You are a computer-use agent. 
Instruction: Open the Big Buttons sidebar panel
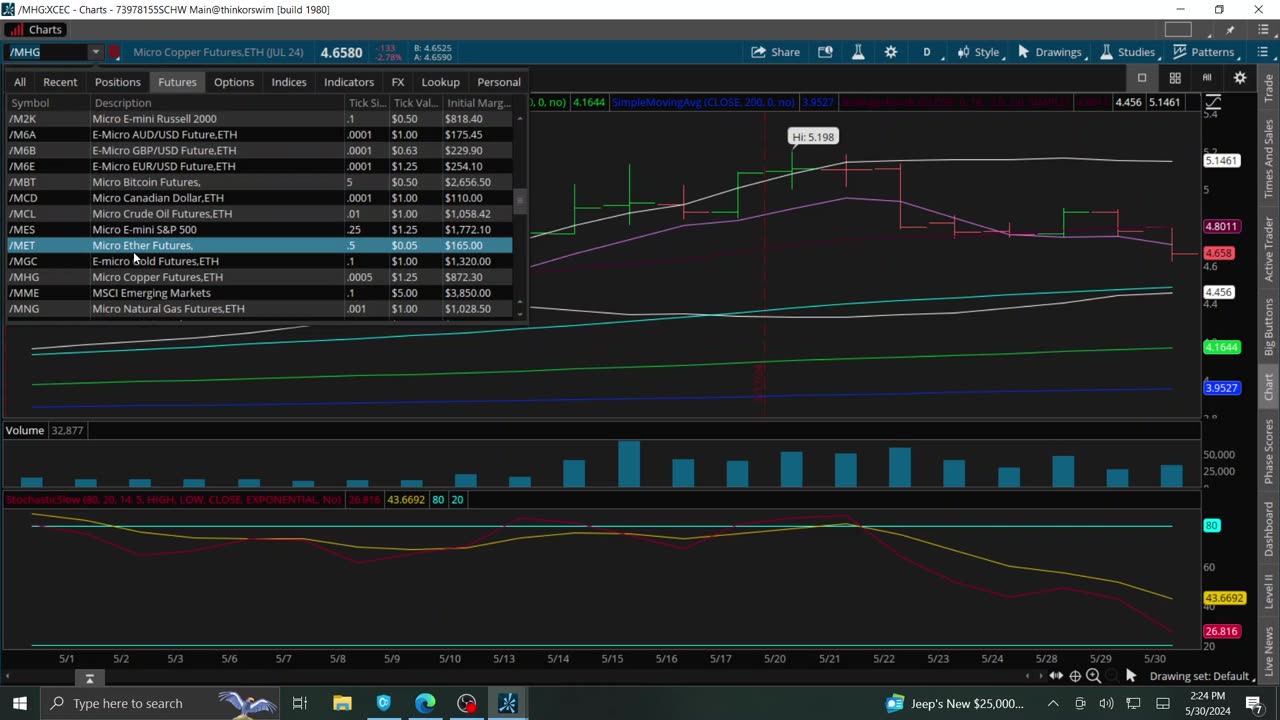click(x=1269, y=326)
